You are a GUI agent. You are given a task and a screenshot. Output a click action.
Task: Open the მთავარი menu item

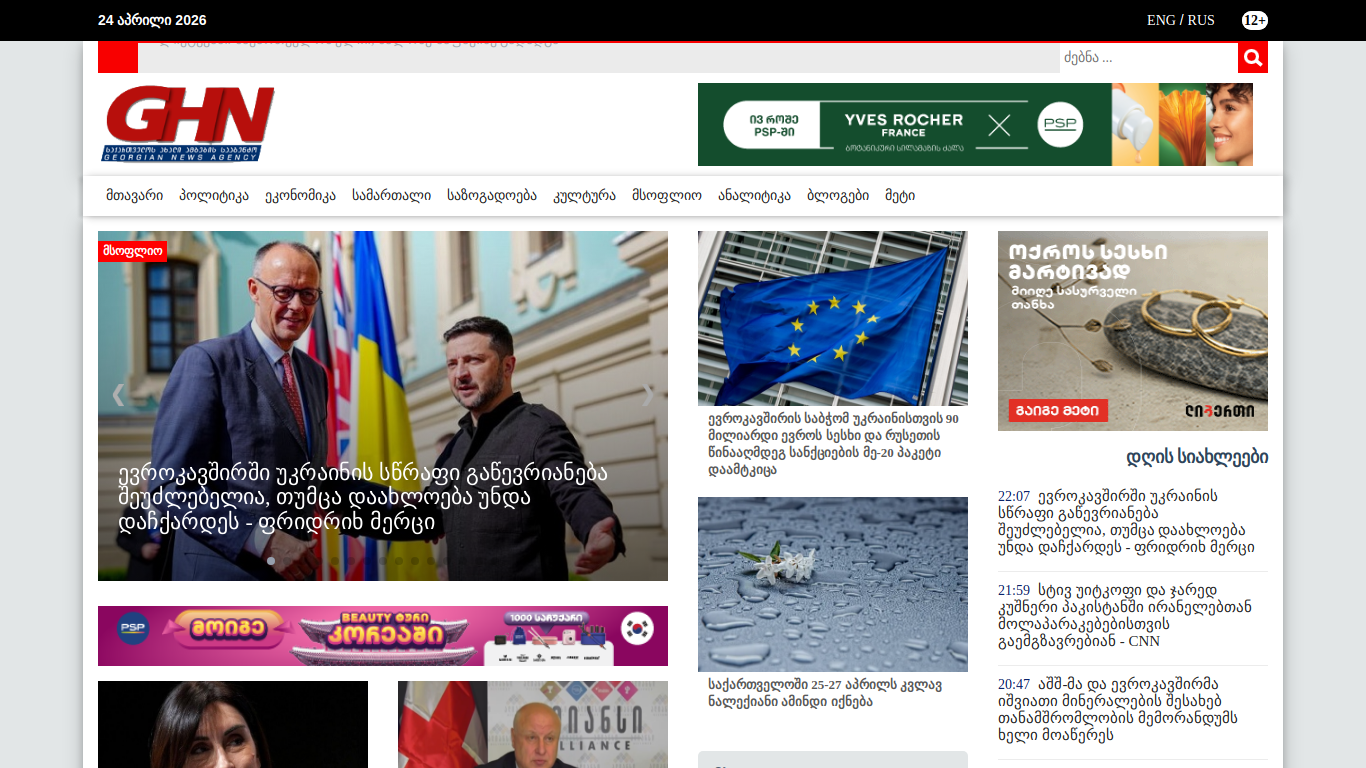tap(135, 196)
